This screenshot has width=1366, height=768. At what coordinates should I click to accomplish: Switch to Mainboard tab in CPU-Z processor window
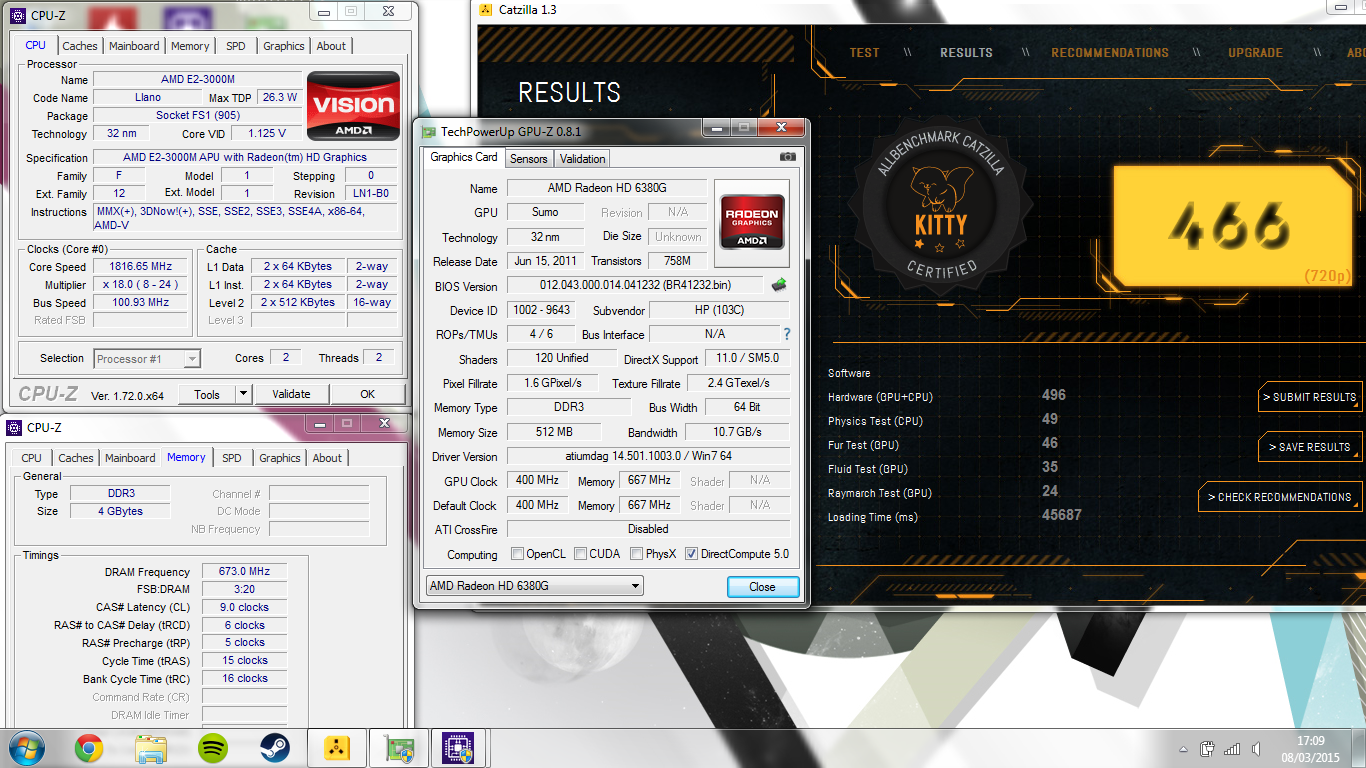pos(134,46)
